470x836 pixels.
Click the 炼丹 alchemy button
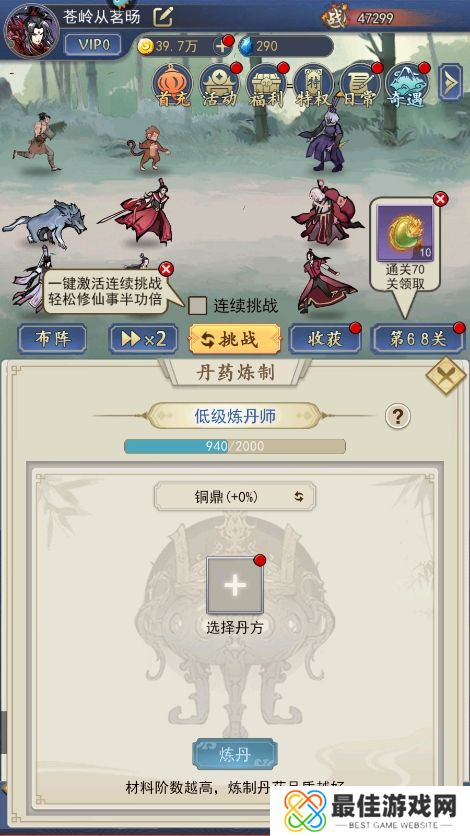click(234, 754)
